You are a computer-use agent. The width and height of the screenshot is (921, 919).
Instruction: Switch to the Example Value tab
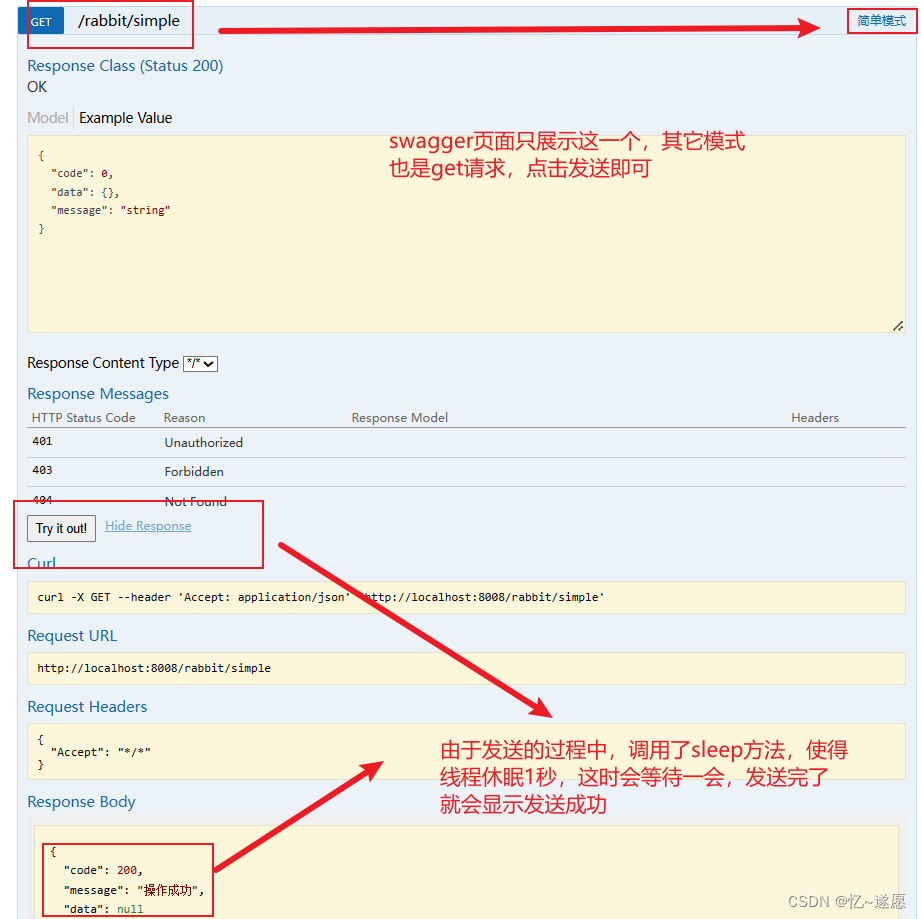(126, 118)
